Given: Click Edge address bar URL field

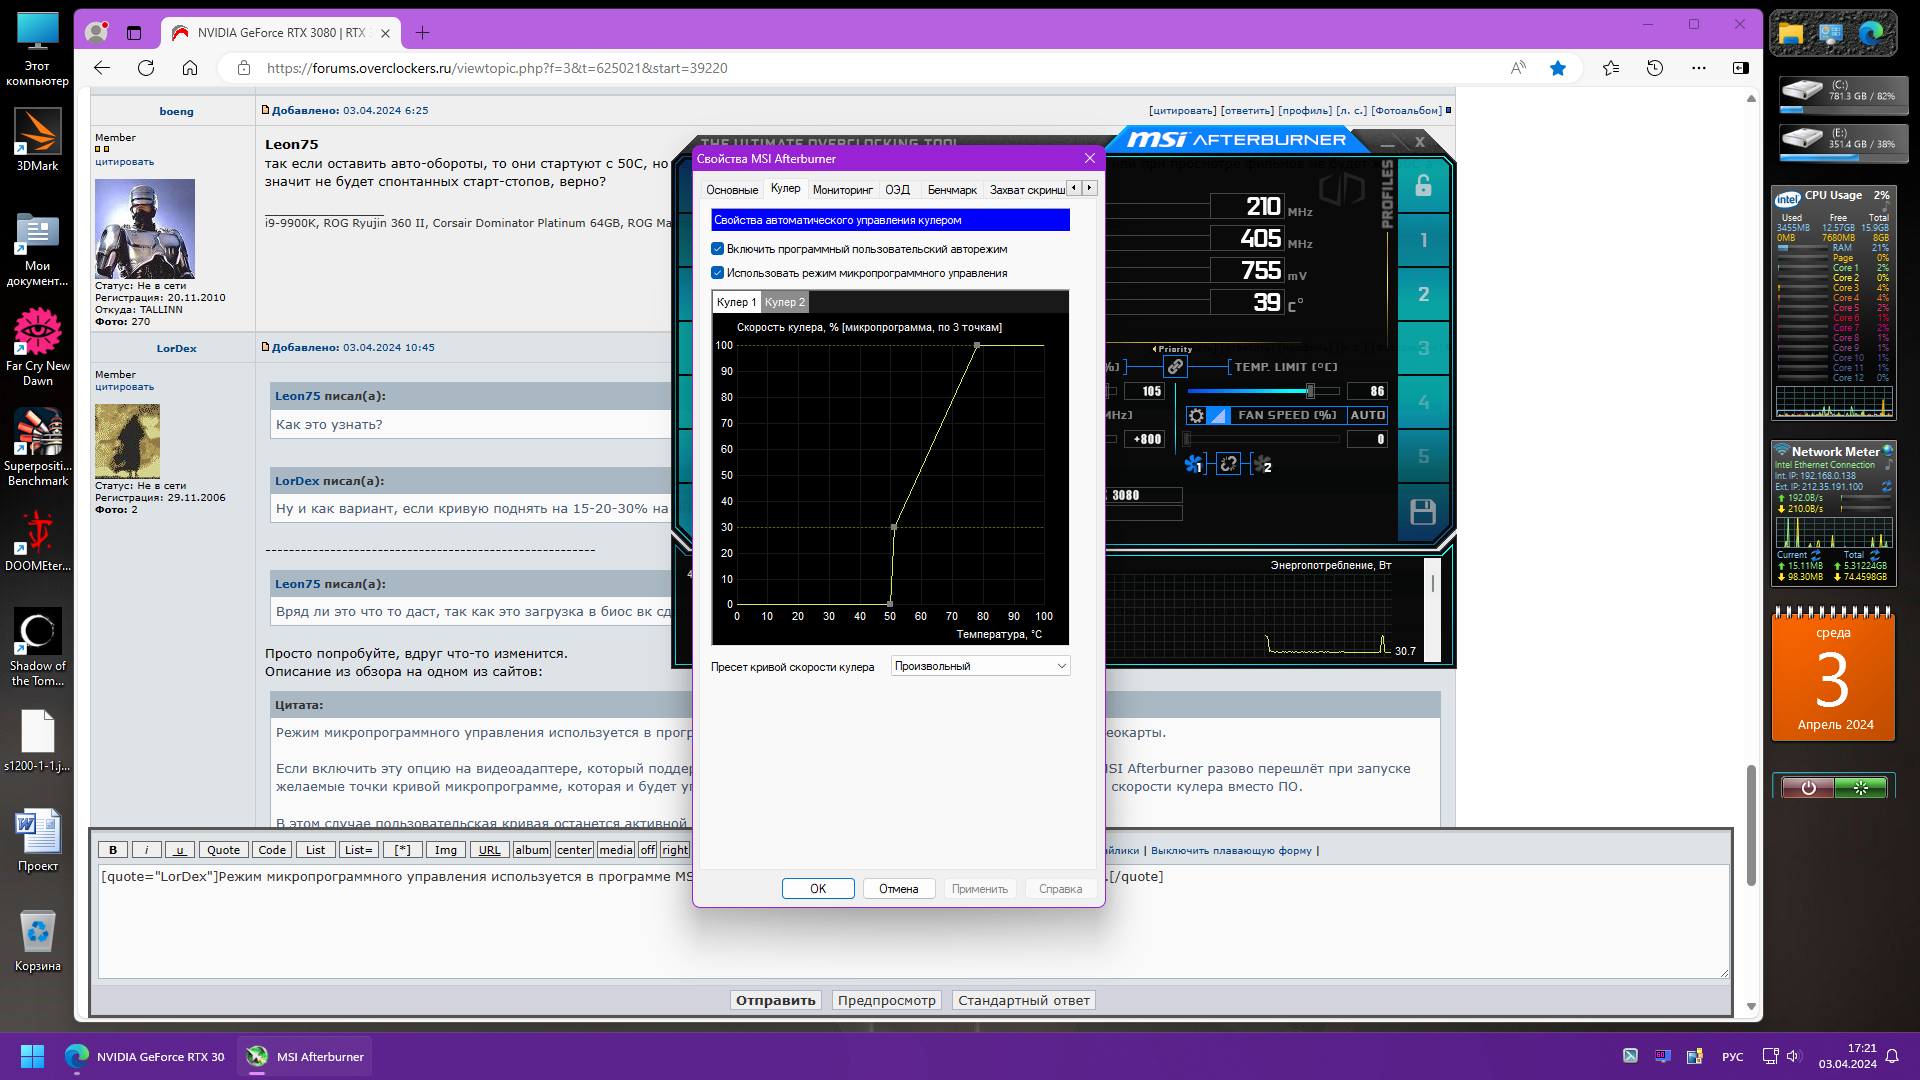Looking at the screenshot, I should coord(497,68).
